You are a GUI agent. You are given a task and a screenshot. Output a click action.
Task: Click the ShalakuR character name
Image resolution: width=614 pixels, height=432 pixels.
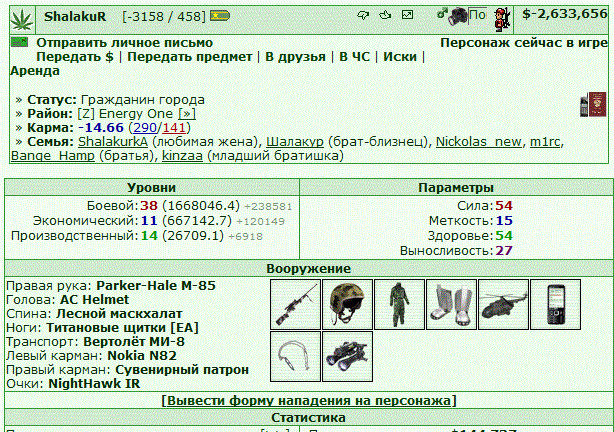click(75, 16)
